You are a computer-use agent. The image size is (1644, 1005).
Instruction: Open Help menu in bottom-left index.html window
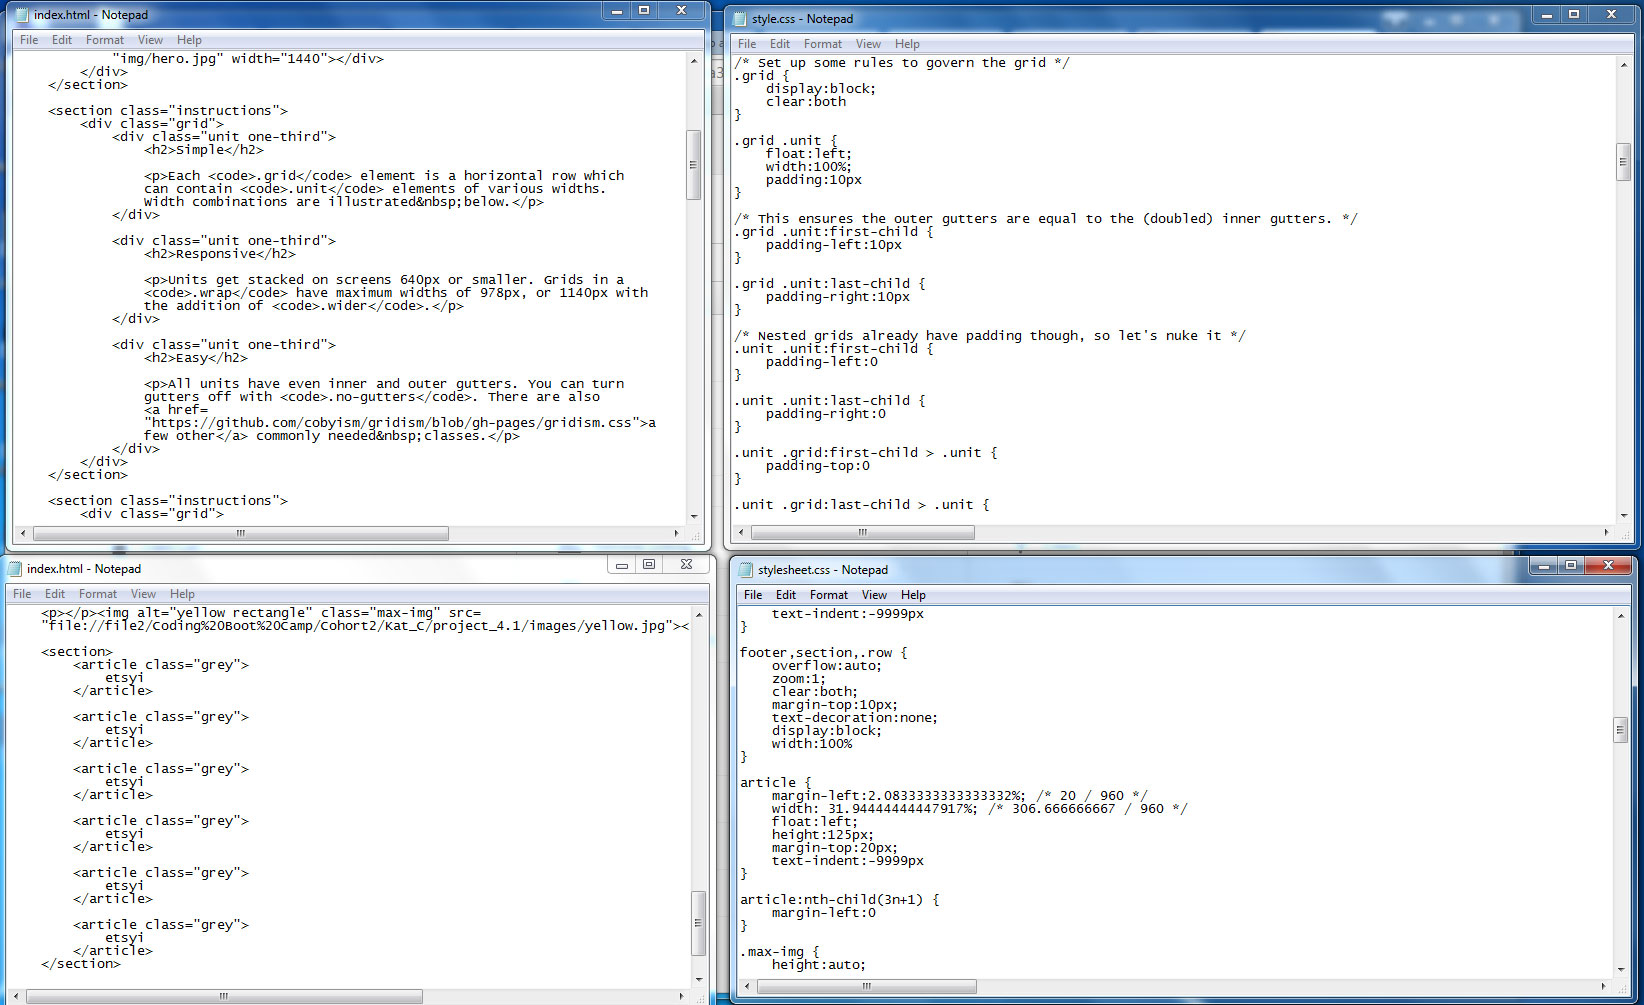182,594
